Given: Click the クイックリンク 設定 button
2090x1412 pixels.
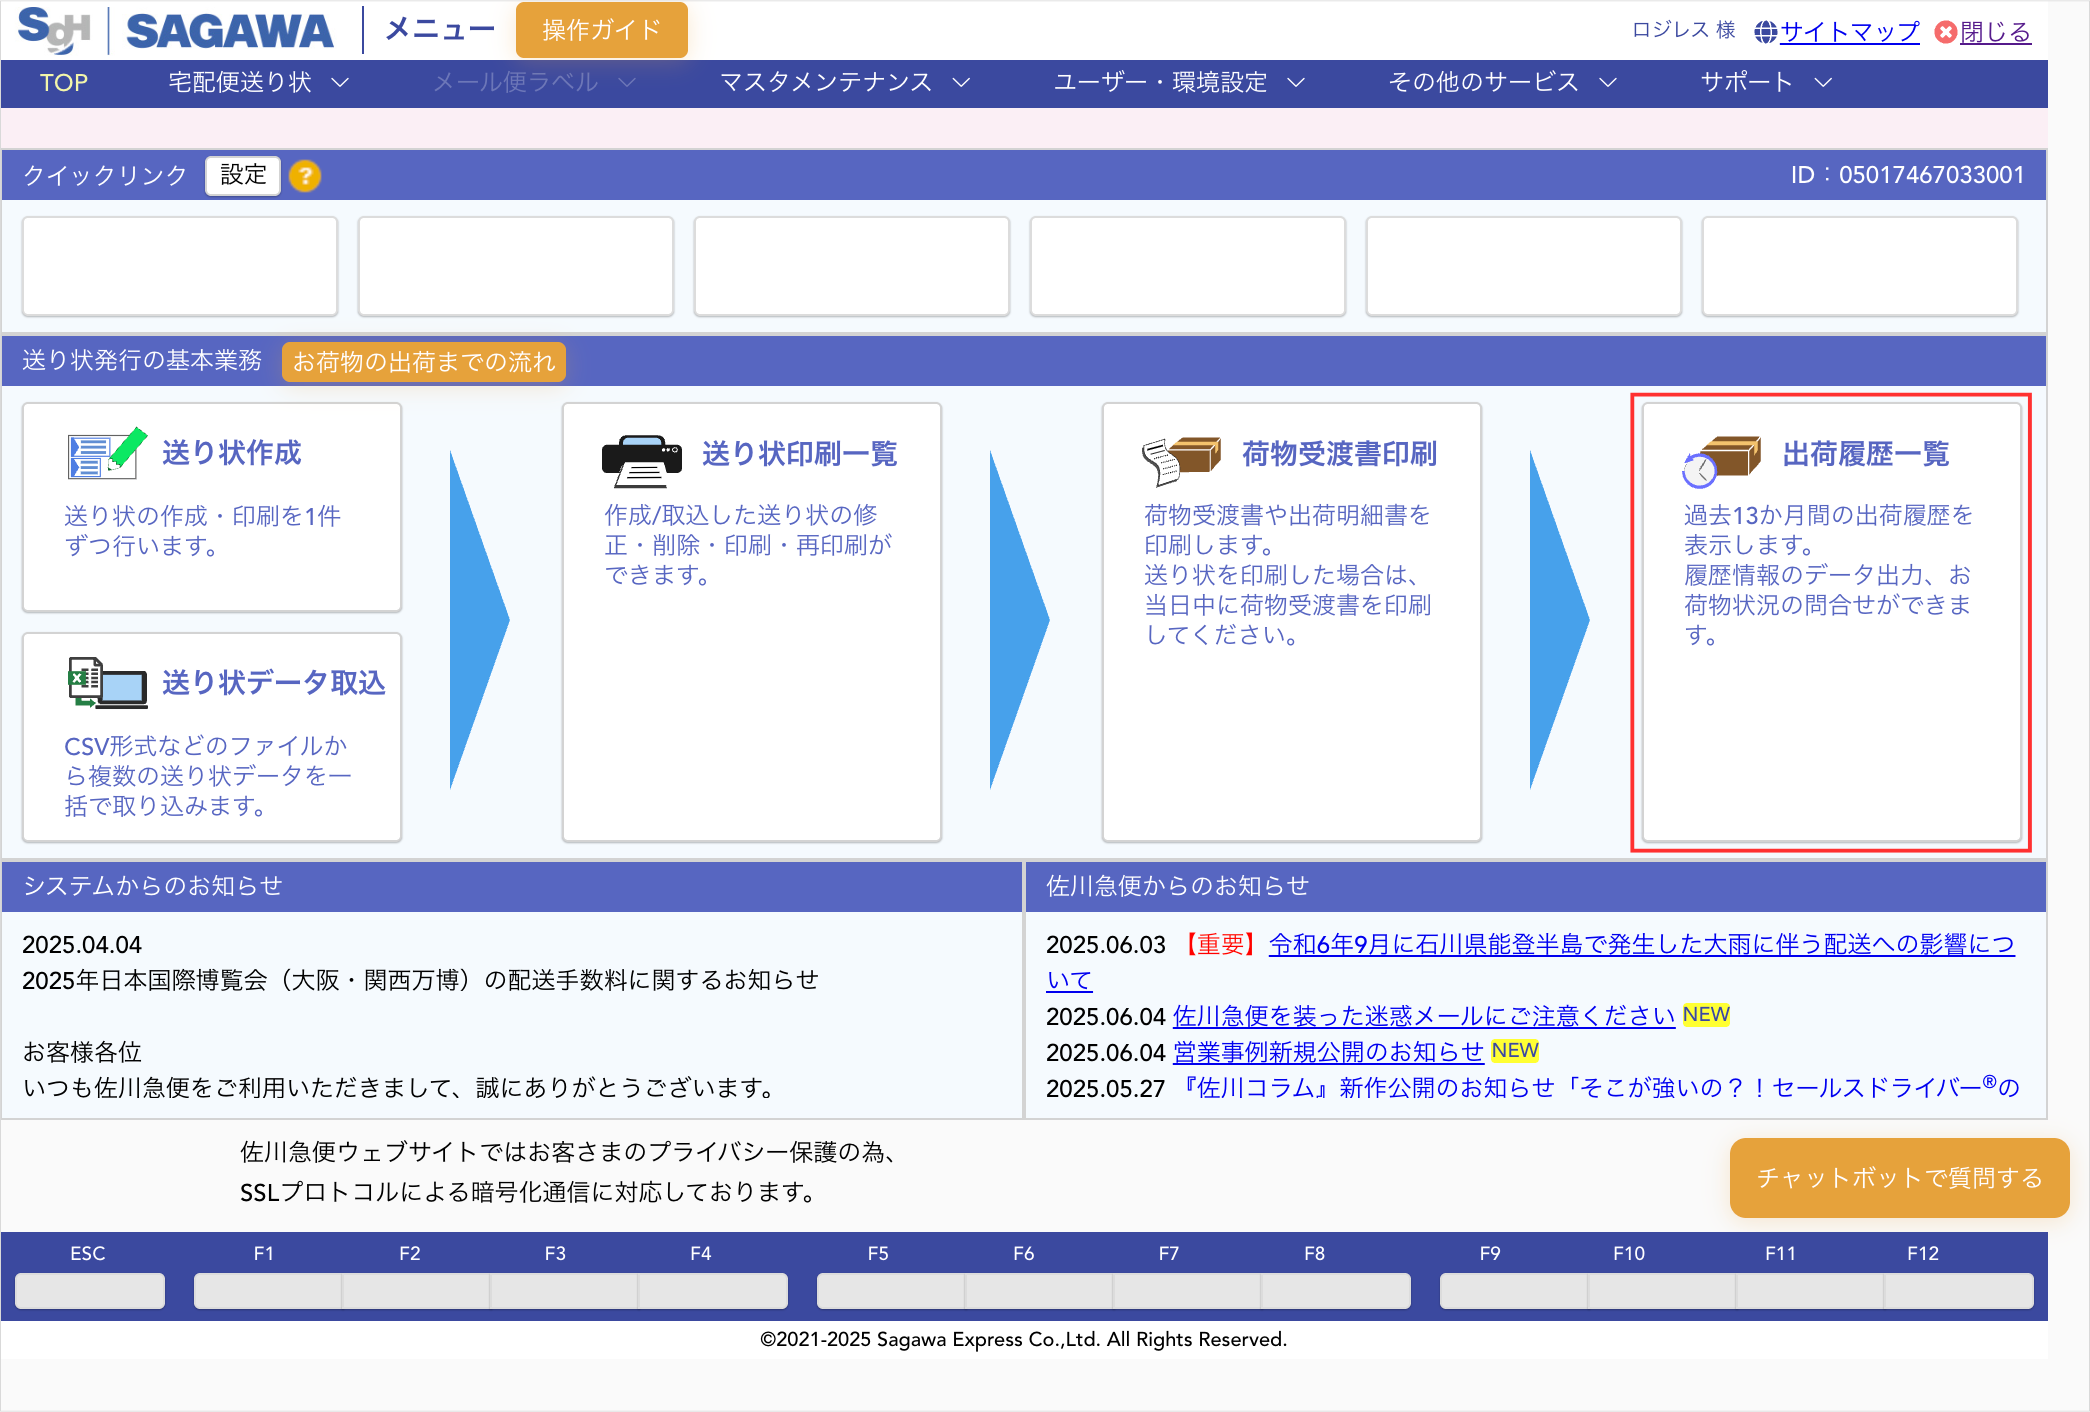Looking at the screenshot, I should click(x=243, y=175).
